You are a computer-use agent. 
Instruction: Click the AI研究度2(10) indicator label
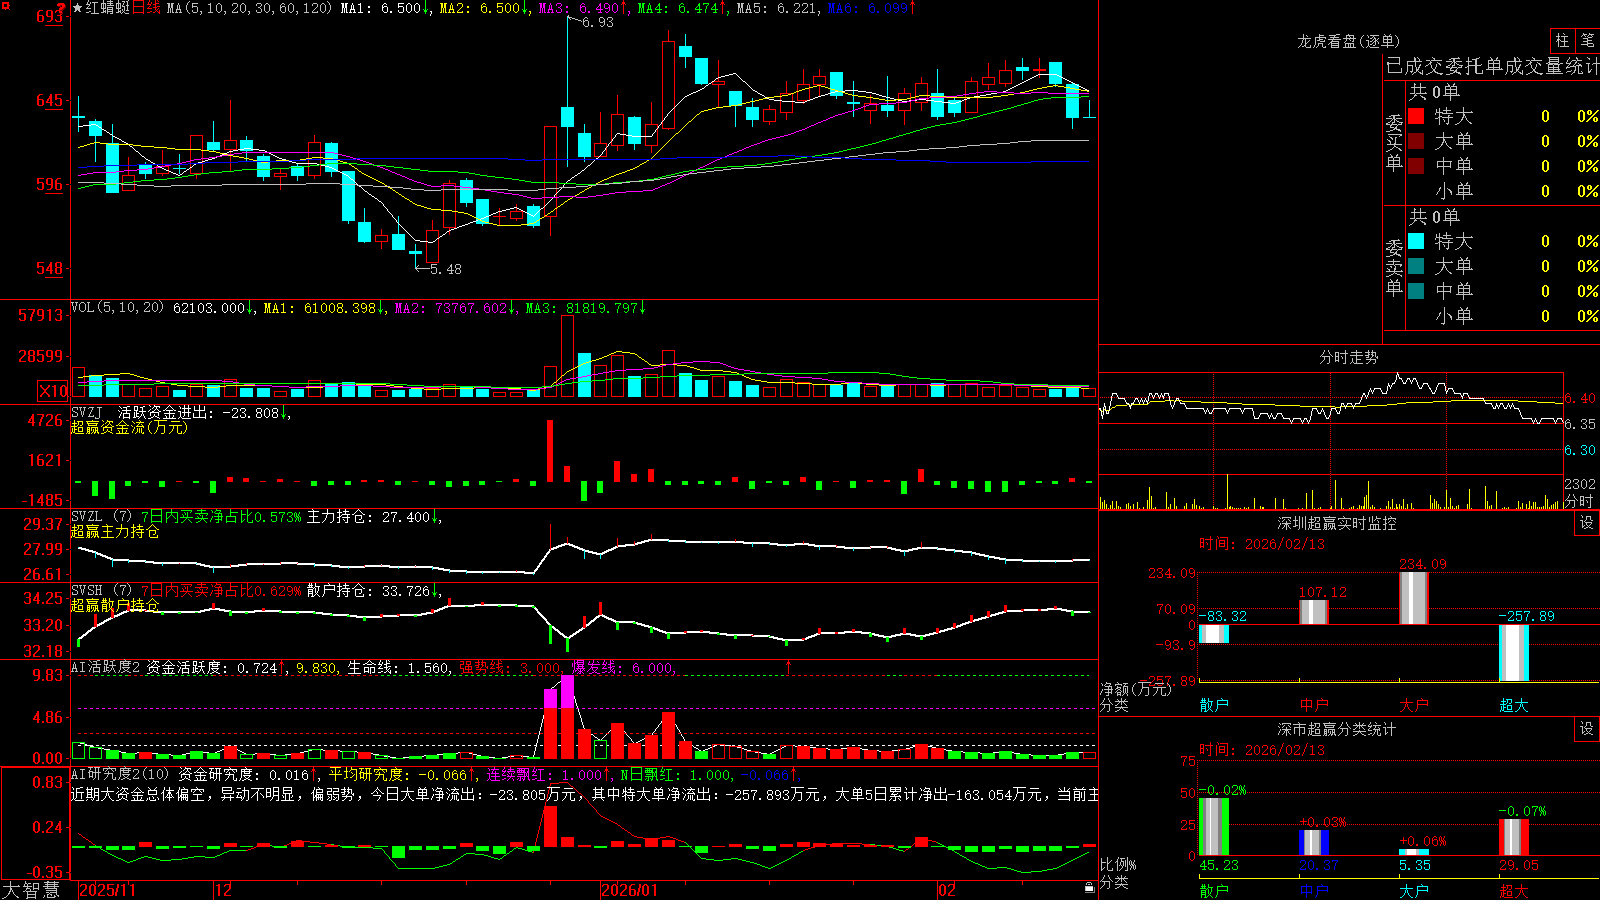click(x=120, y=774)
